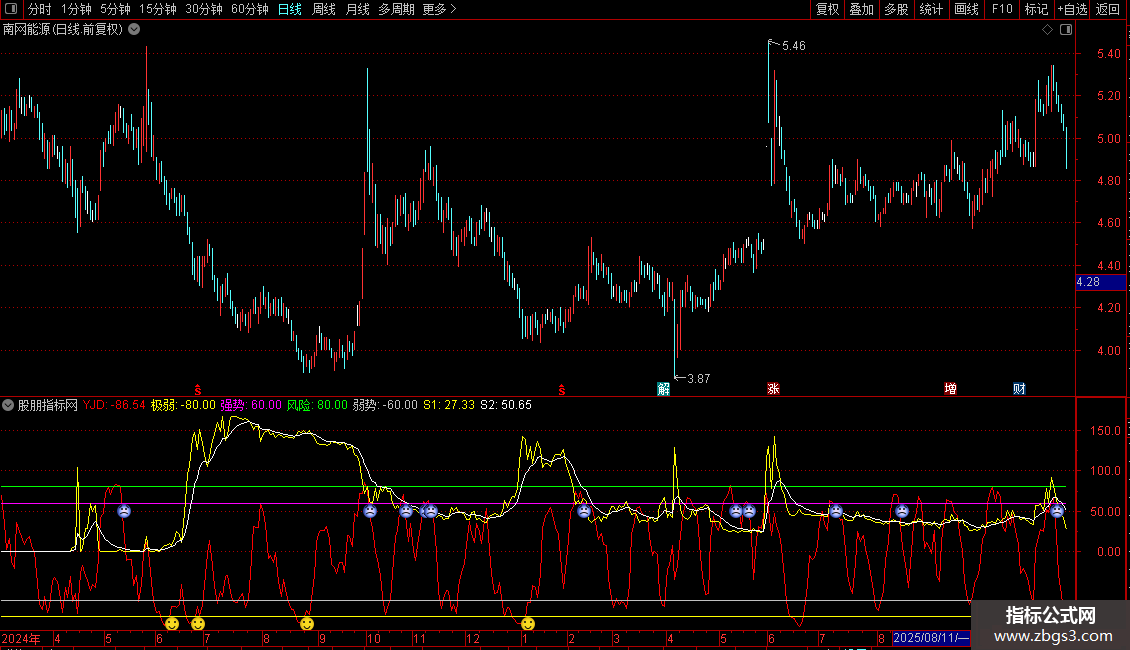1130x650 pixels.
Task: Click the diamond icon above price chart
Action: [1048, 30]
